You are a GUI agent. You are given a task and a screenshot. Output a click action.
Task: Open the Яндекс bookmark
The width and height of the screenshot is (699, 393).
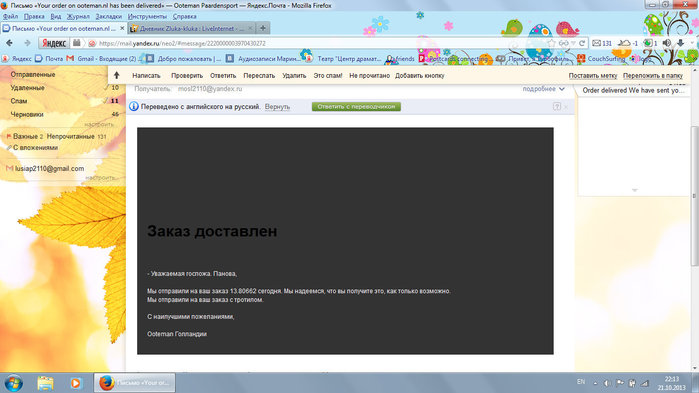pyautogui.click(x=17, y=58)
